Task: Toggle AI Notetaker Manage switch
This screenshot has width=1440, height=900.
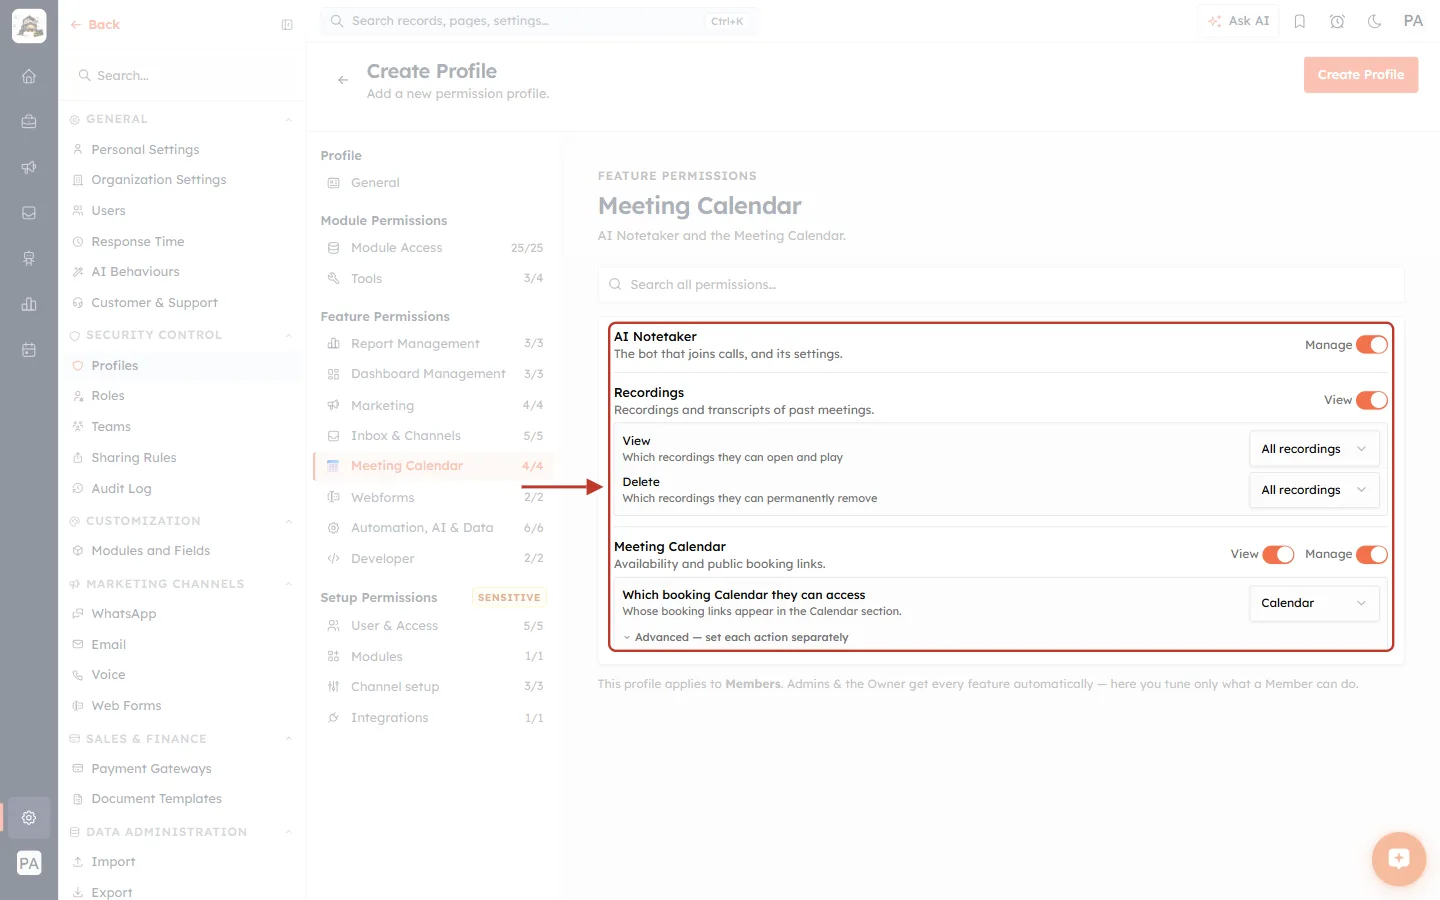Action: tap(1372, 345)
